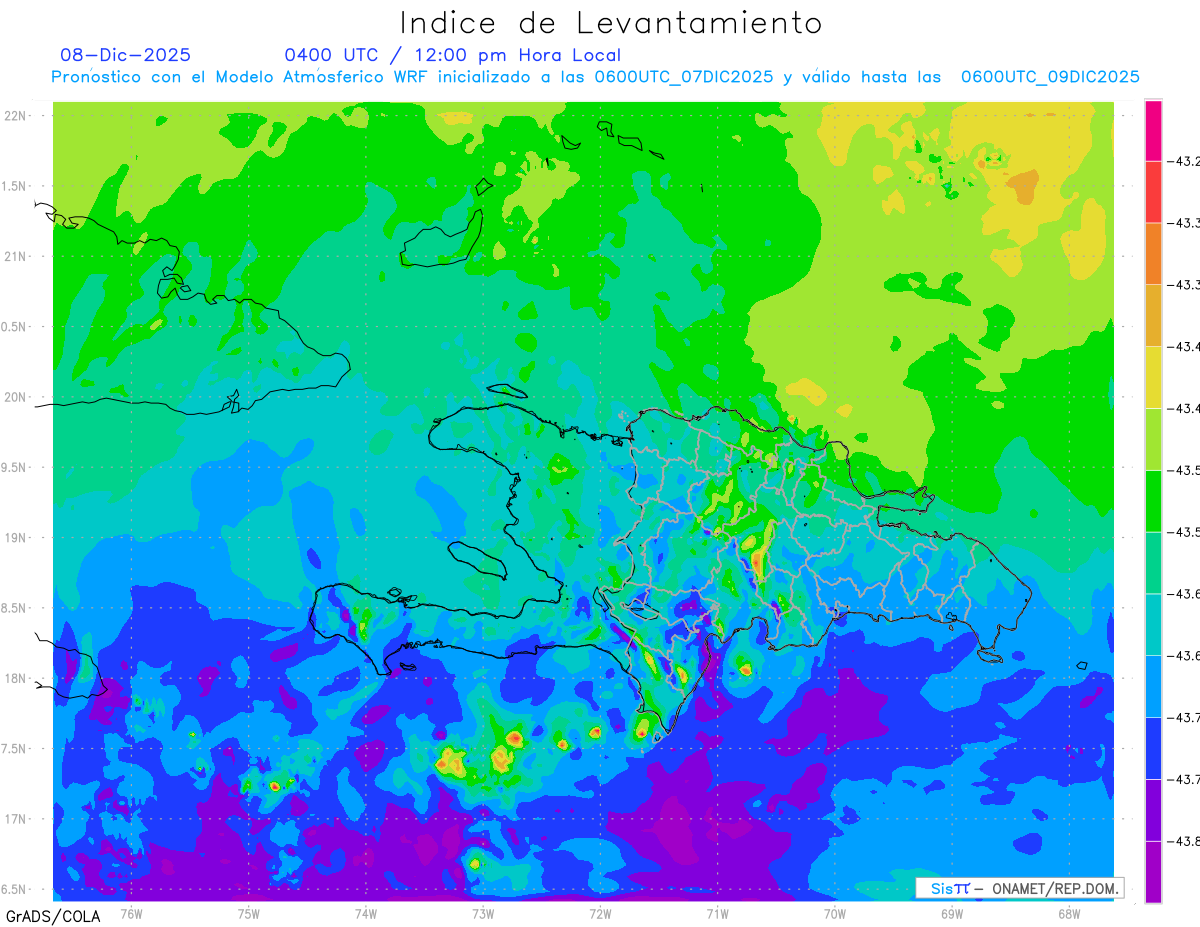Click the red segment of the color bar

[x=1153, y=192]
